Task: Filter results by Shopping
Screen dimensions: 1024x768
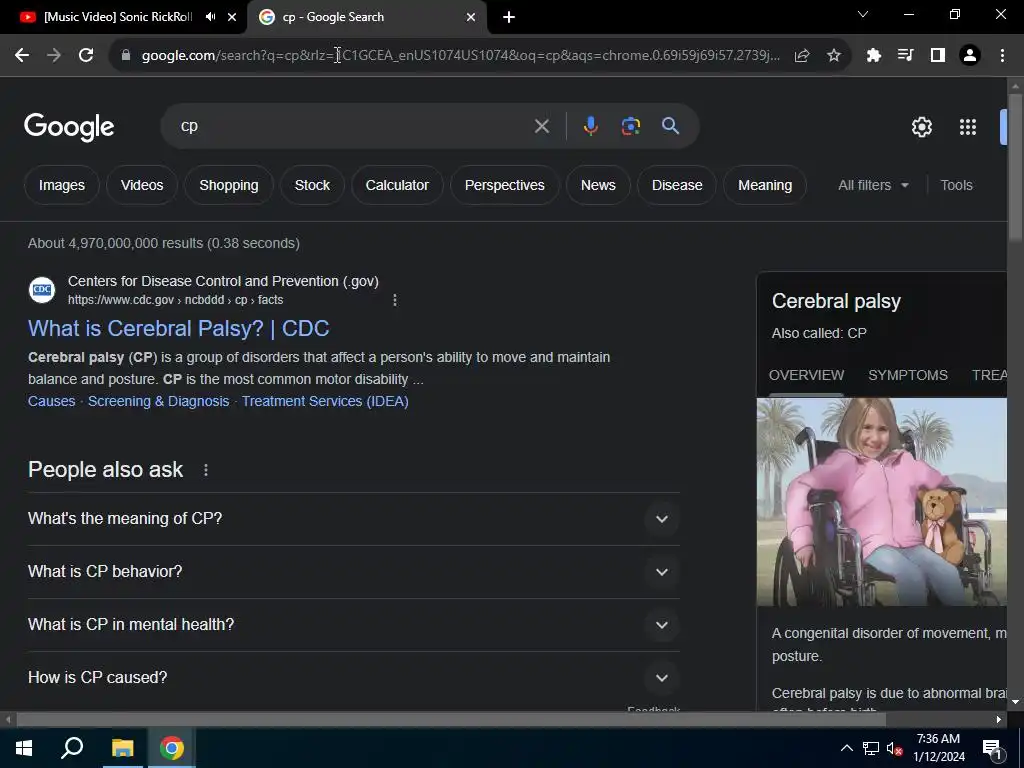Action: 229,185
